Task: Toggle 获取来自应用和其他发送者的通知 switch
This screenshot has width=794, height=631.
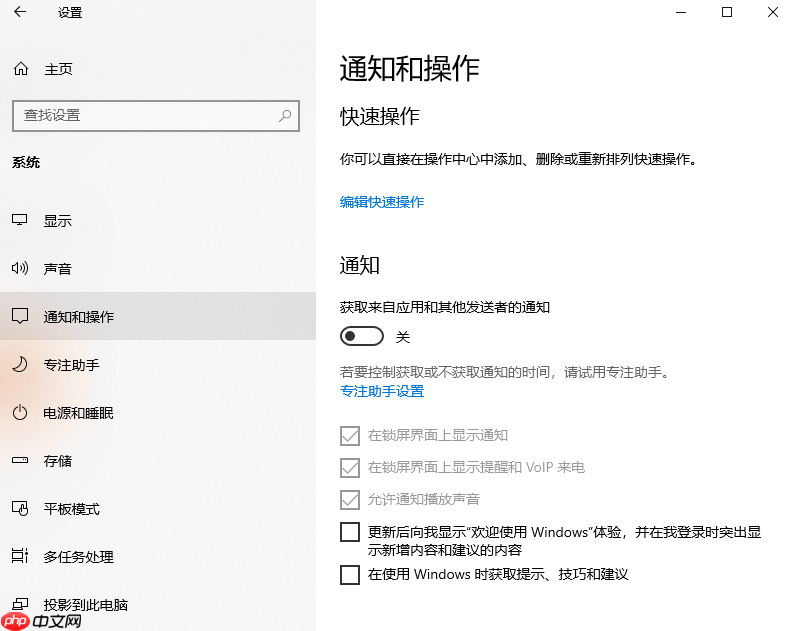Action: pos(362,336)
